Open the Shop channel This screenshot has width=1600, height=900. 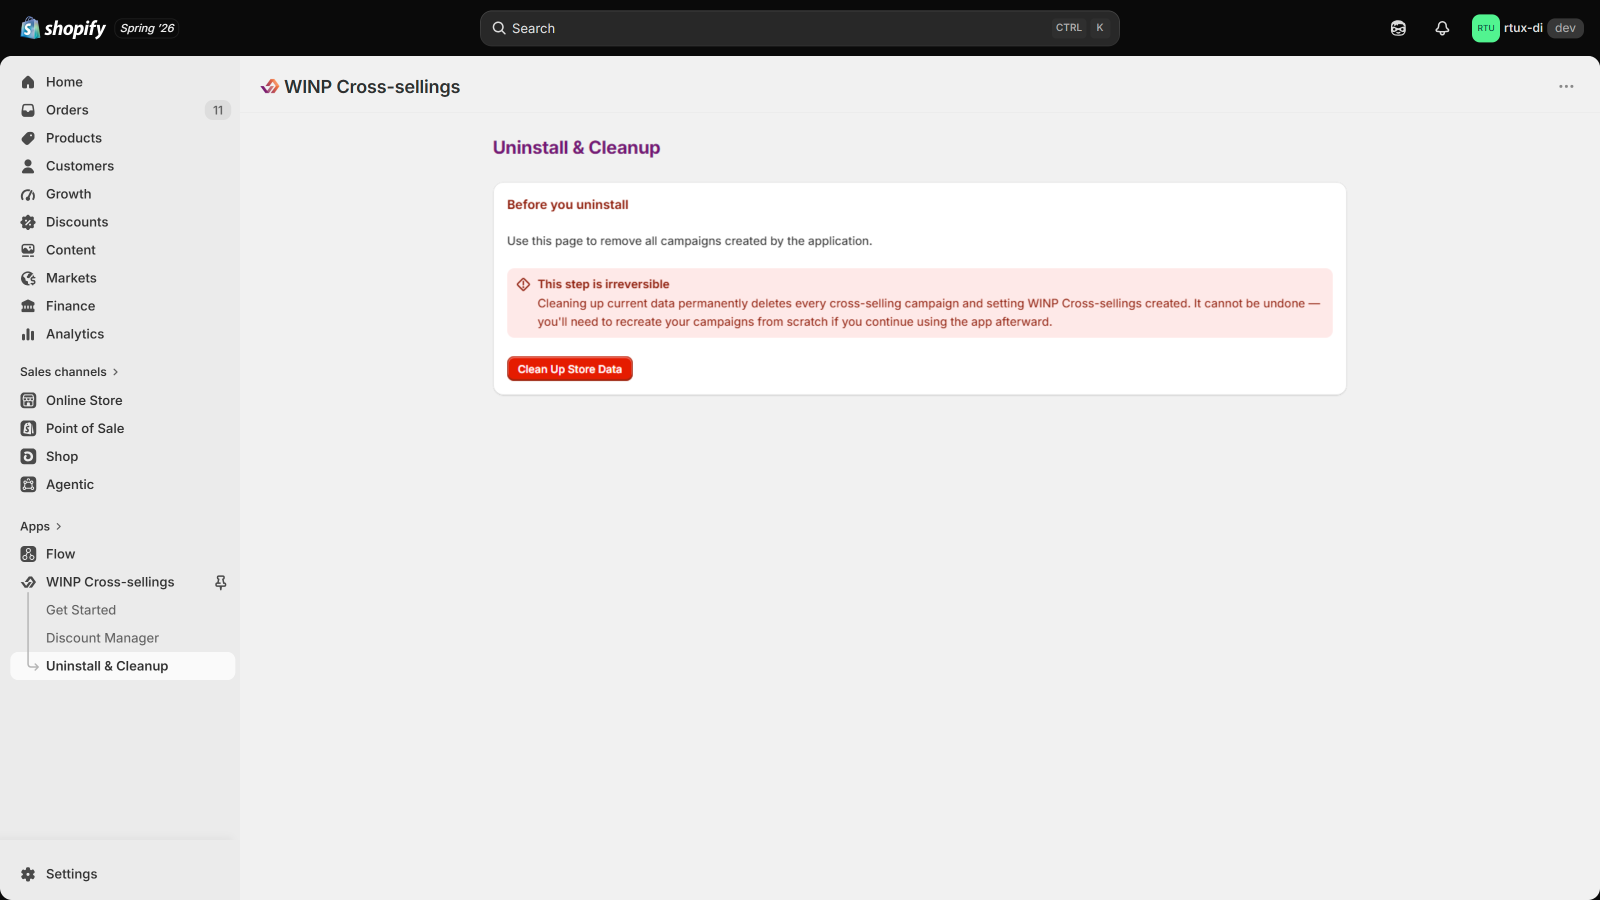click(x=122, y=456)
